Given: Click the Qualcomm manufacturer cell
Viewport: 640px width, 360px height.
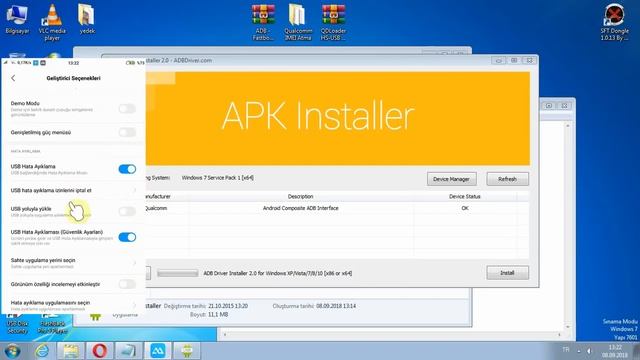Looking at the screenshot, I should [157, 208].
